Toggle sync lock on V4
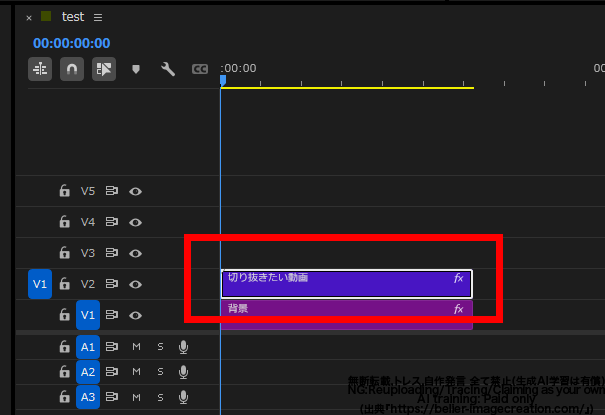The width and height of the screenshot is (605, 415). [112, 222]
